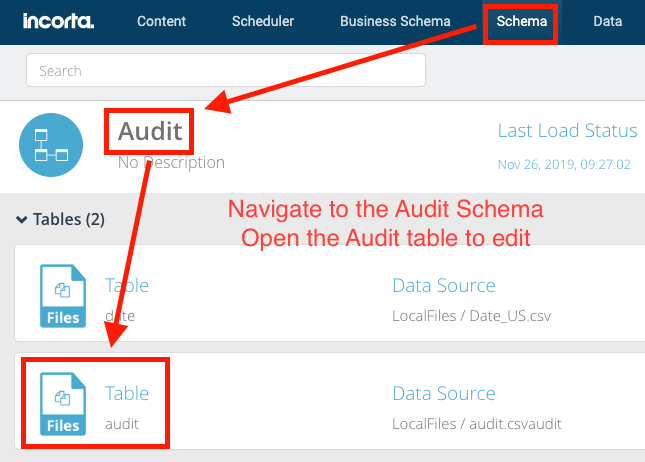Click the Files icon for audit table
The image size is (645, 462).
pyautogui.click(x=63, y=404)
